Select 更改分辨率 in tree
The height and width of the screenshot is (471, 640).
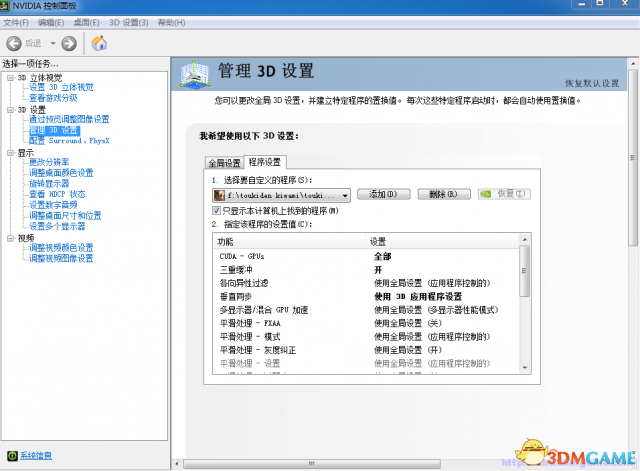[49, 162]
